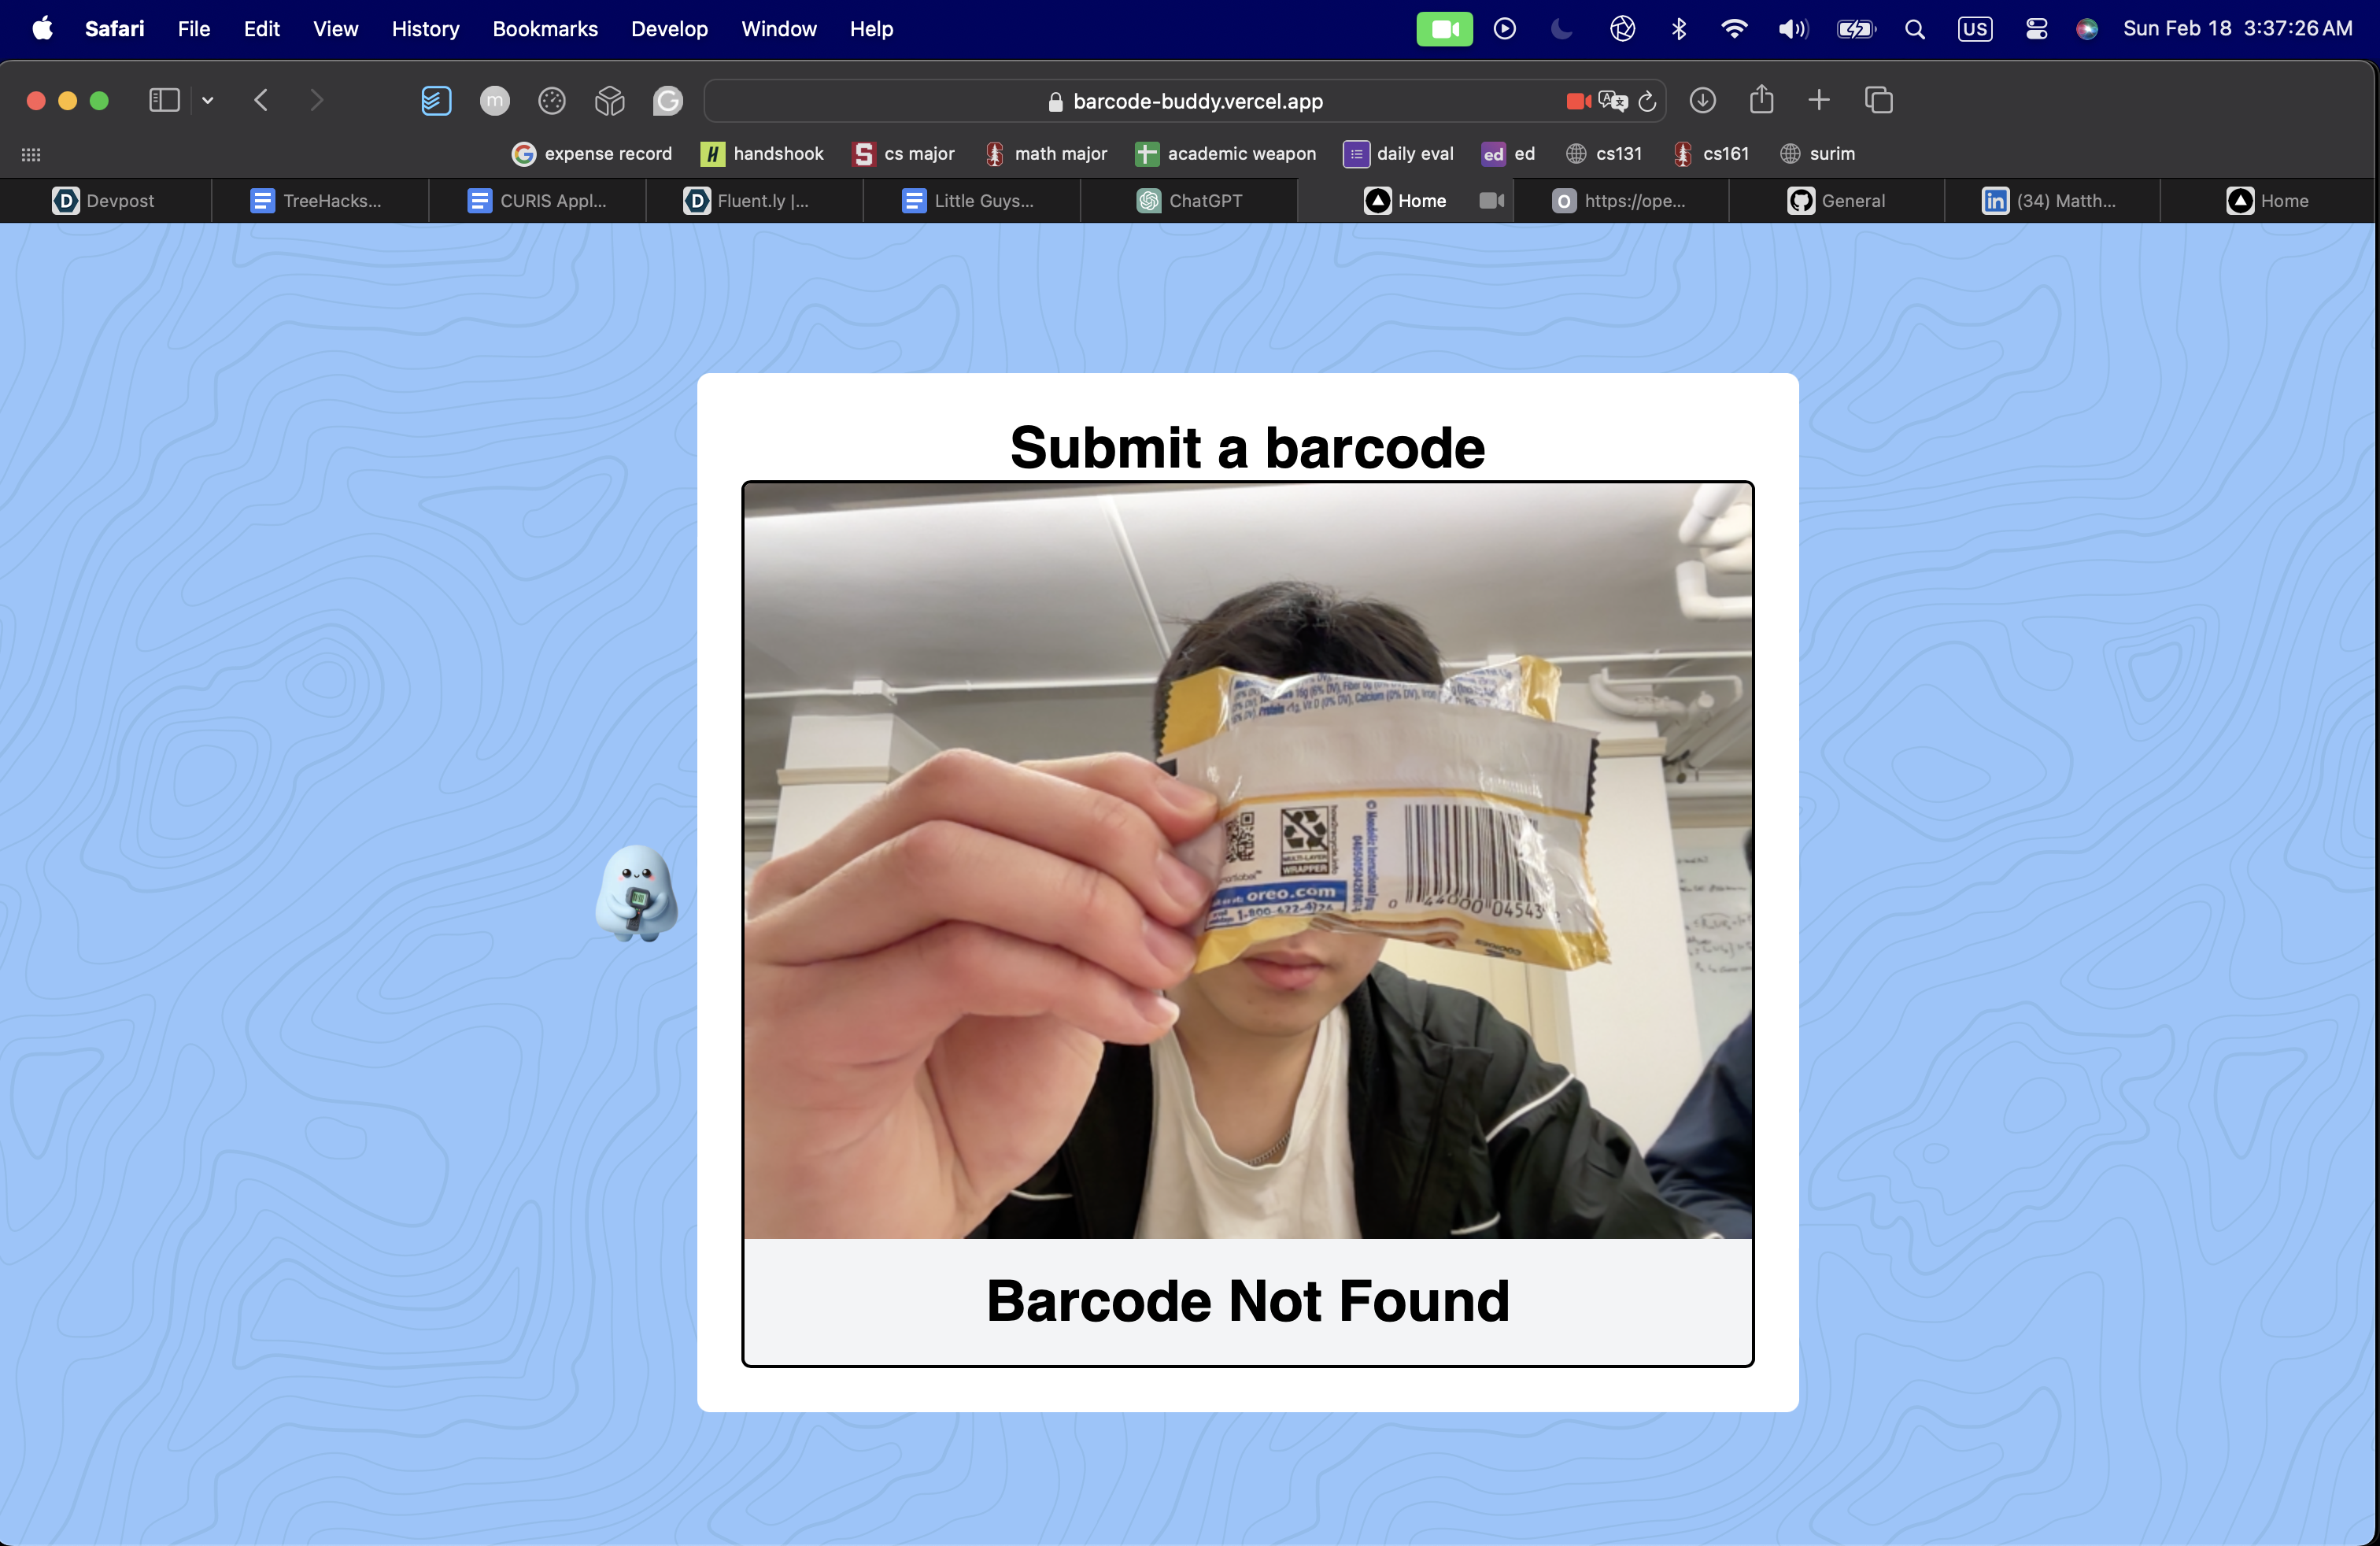The image size is (2380, 1546).
Task: Open the Develop menu
Action: coord(669,29)
